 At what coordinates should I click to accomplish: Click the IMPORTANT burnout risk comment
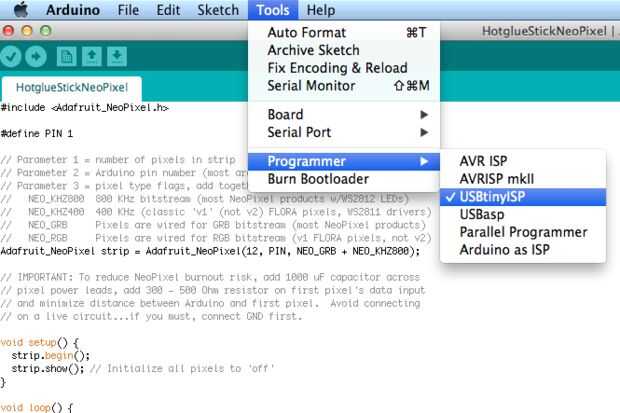click(210, 277)
